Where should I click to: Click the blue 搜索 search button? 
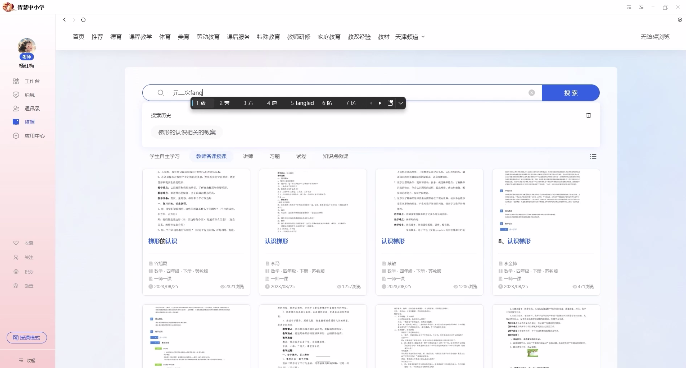pyautogui.click(x=570, y=93)
